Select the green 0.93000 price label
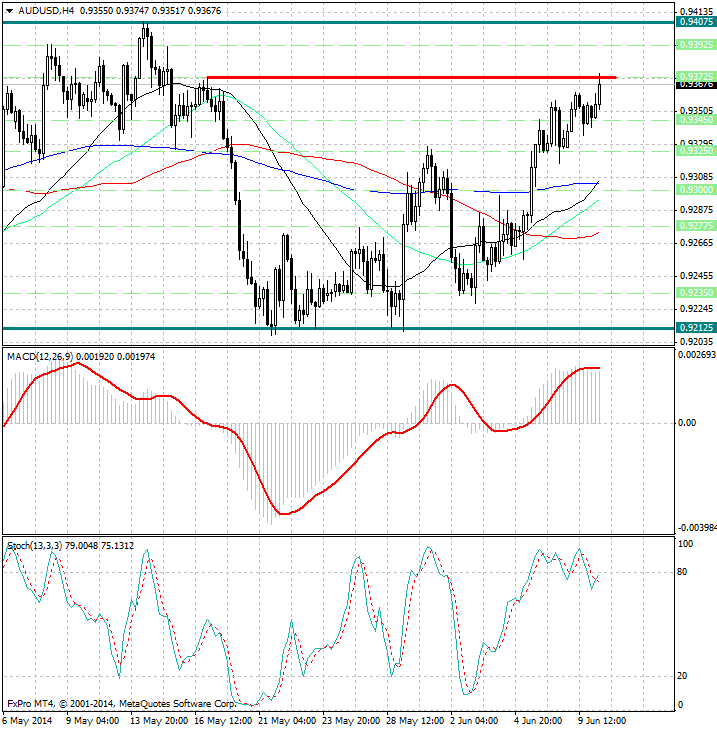Screen dimensions: 717x729 [x=695, y=189]
